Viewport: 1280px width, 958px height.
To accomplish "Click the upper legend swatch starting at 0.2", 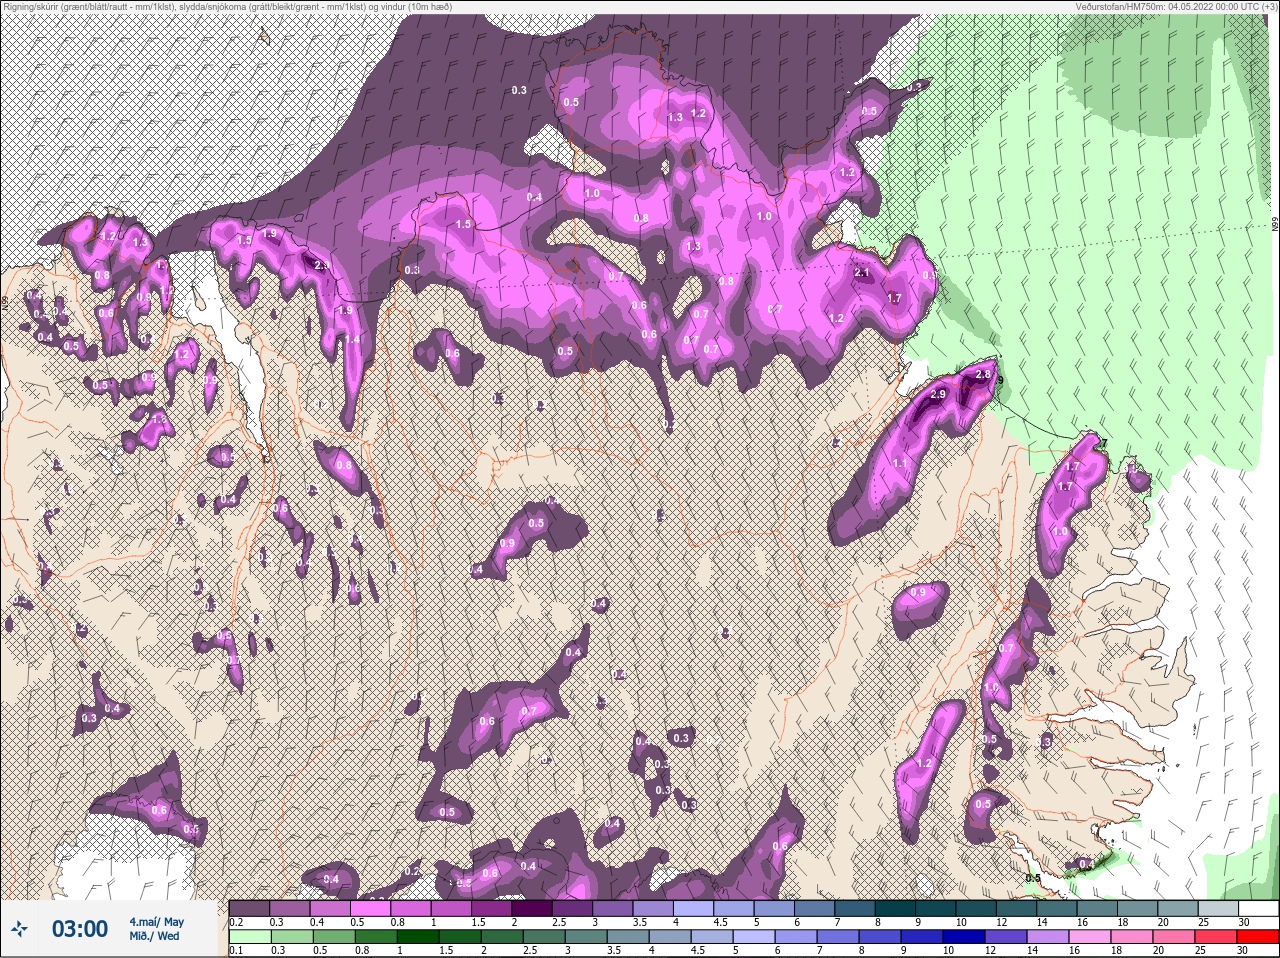I will 249,908.
